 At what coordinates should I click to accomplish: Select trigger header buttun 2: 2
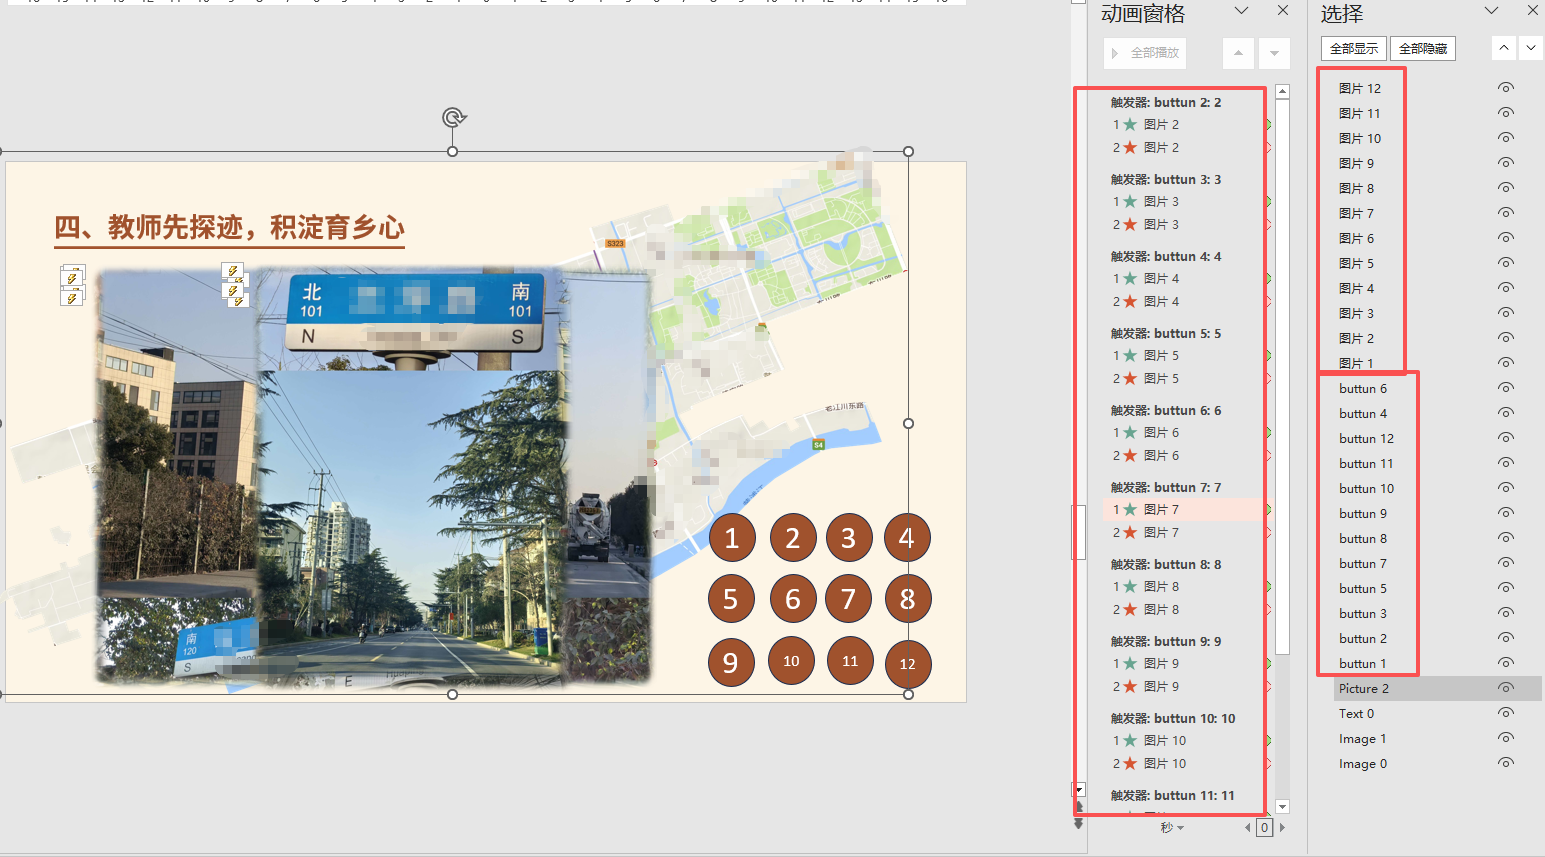[x=1166, y=102]
